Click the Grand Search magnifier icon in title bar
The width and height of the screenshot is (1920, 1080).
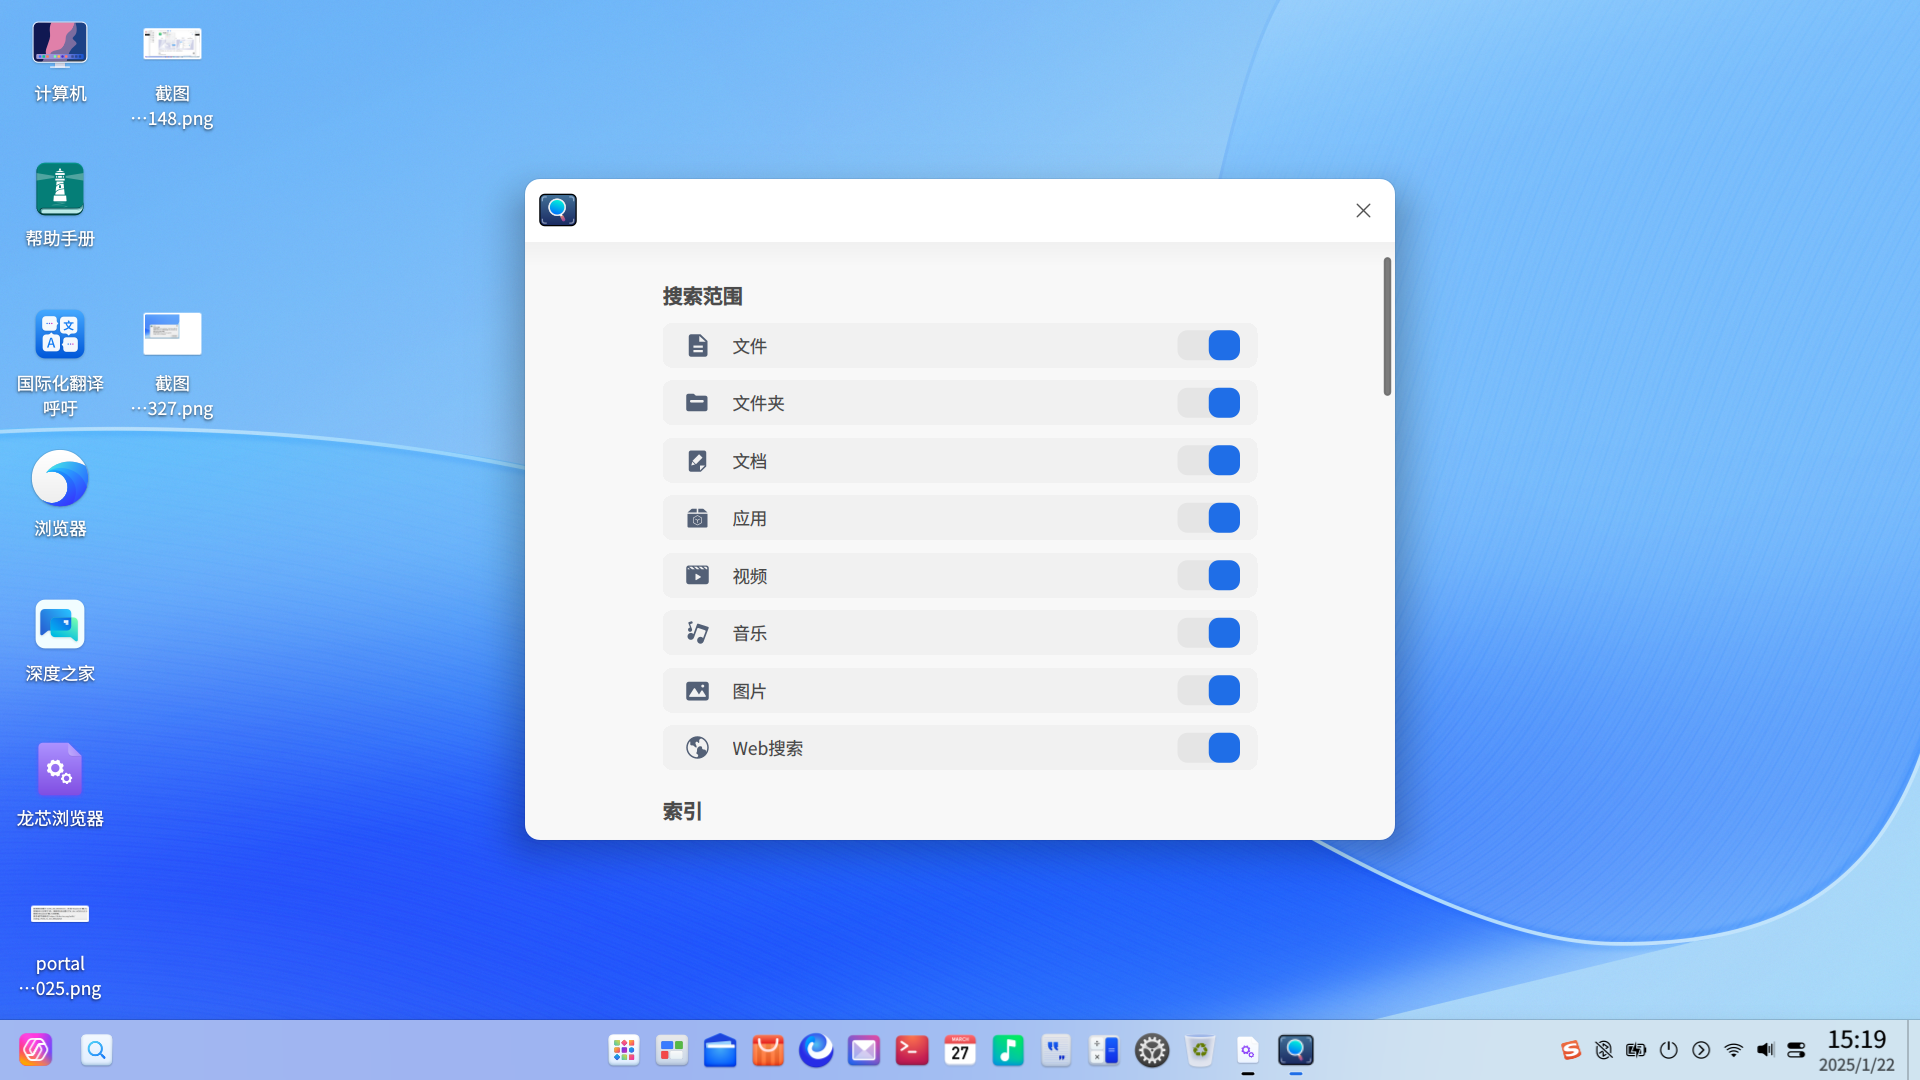click(558, 210)
